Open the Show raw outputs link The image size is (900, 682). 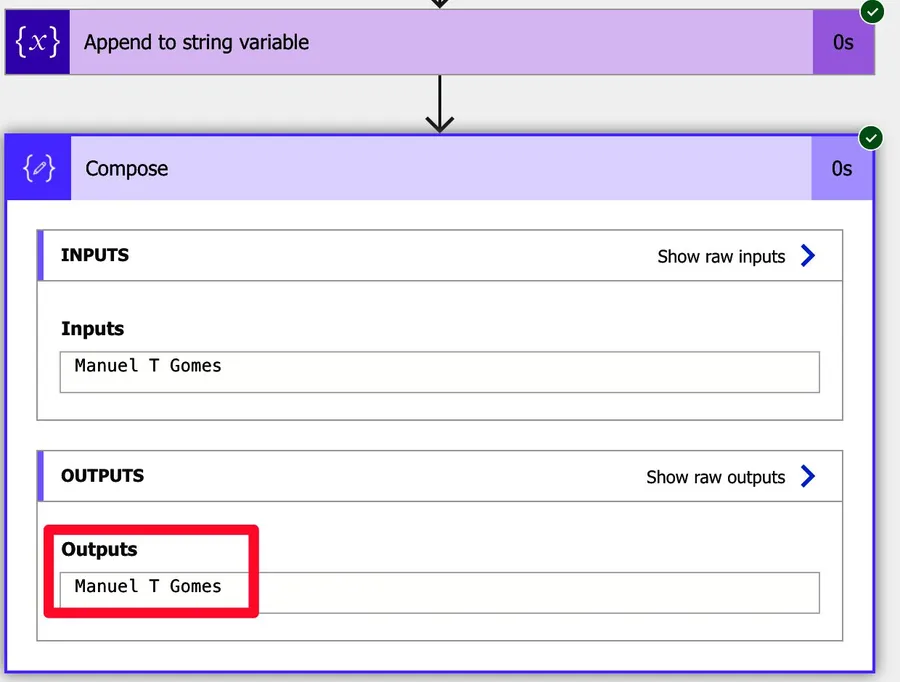point(715,478)
